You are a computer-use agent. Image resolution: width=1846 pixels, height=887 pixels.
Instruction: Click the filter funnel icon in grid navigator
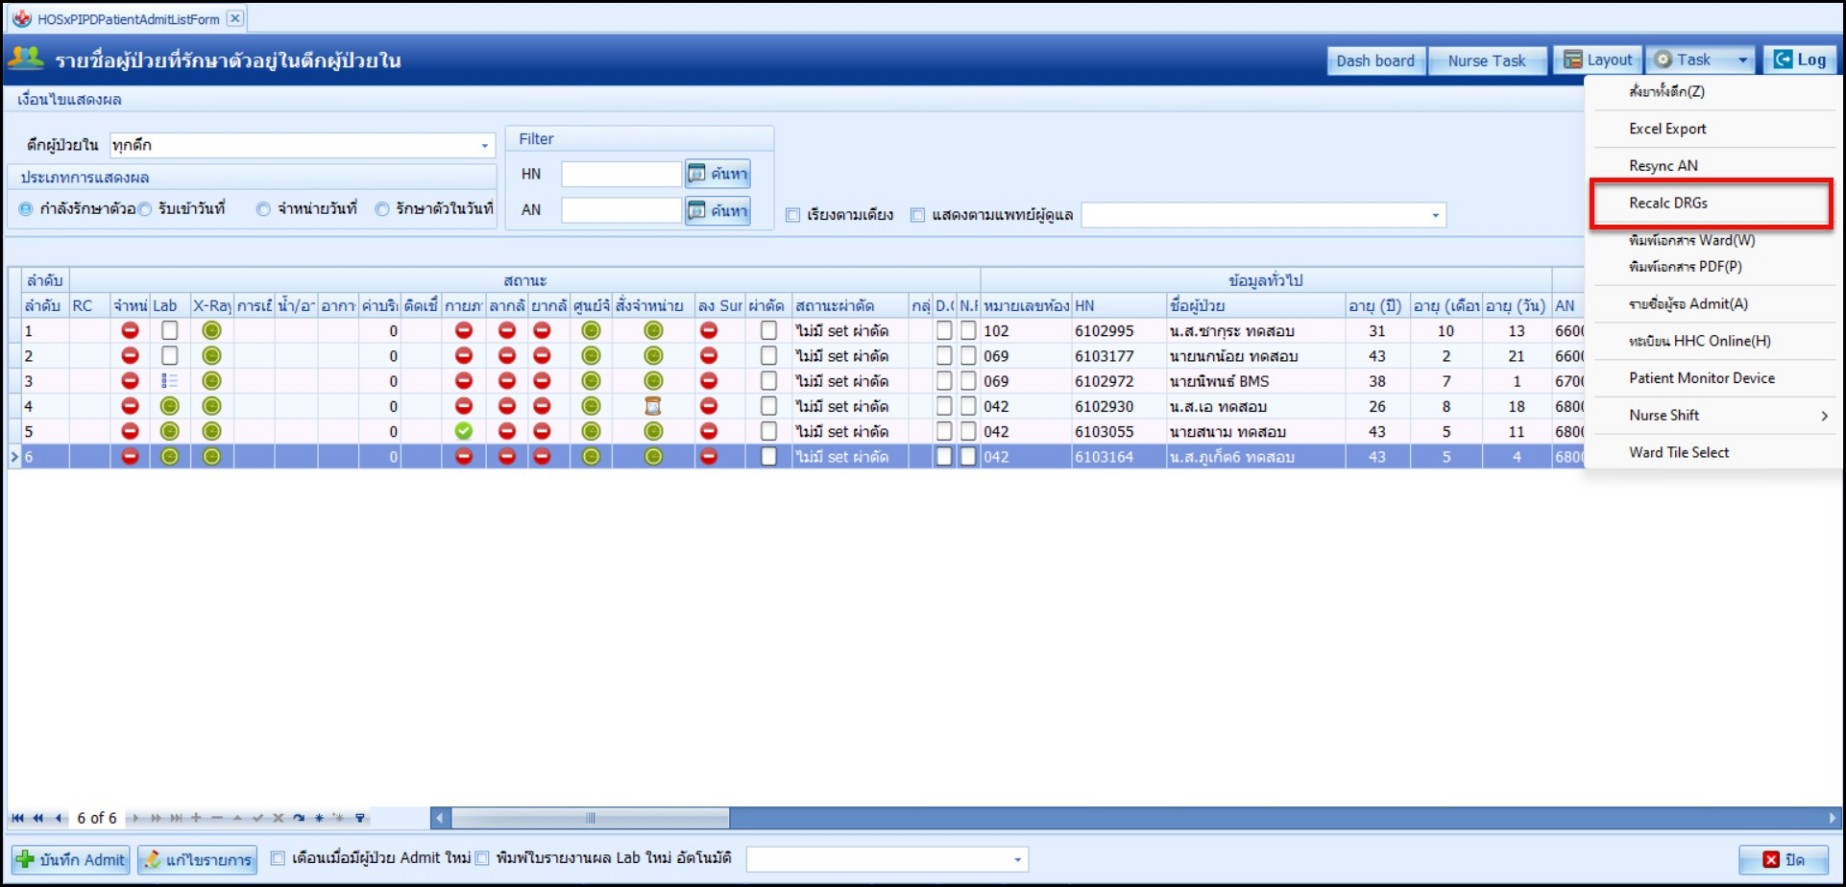coord(360,818)
